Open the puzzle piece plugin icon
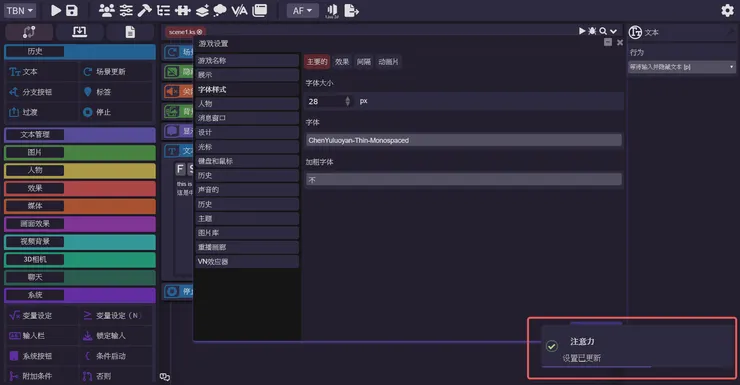Screen dimensions: 740x385 [x=183, y=10]
